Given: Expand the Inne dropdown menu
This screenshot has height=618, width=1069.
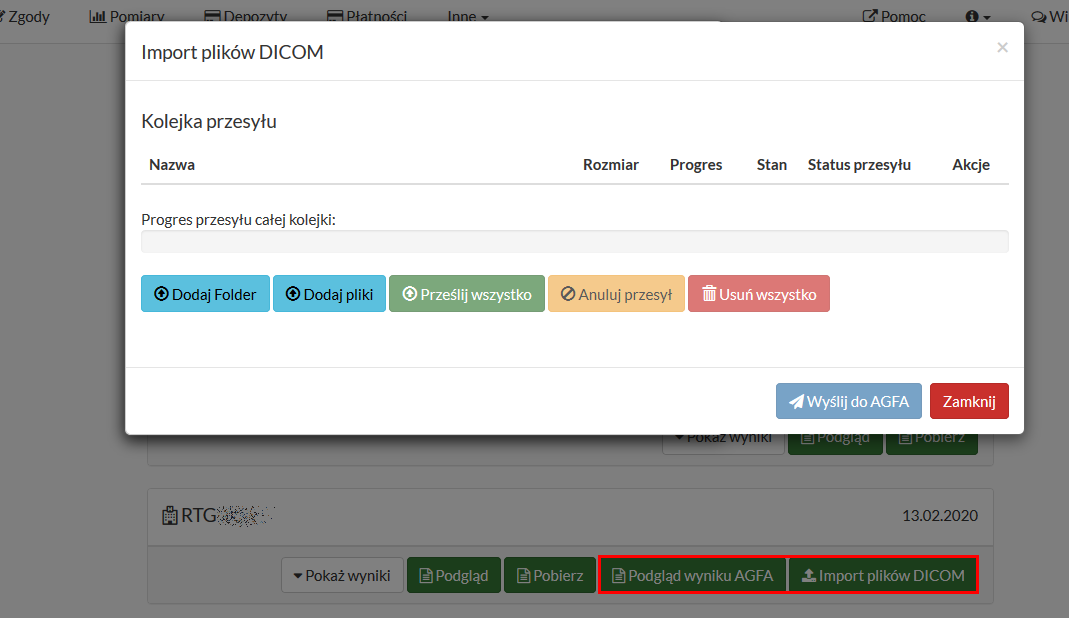Looking at the screenshot, I should [x=468, y=16].
